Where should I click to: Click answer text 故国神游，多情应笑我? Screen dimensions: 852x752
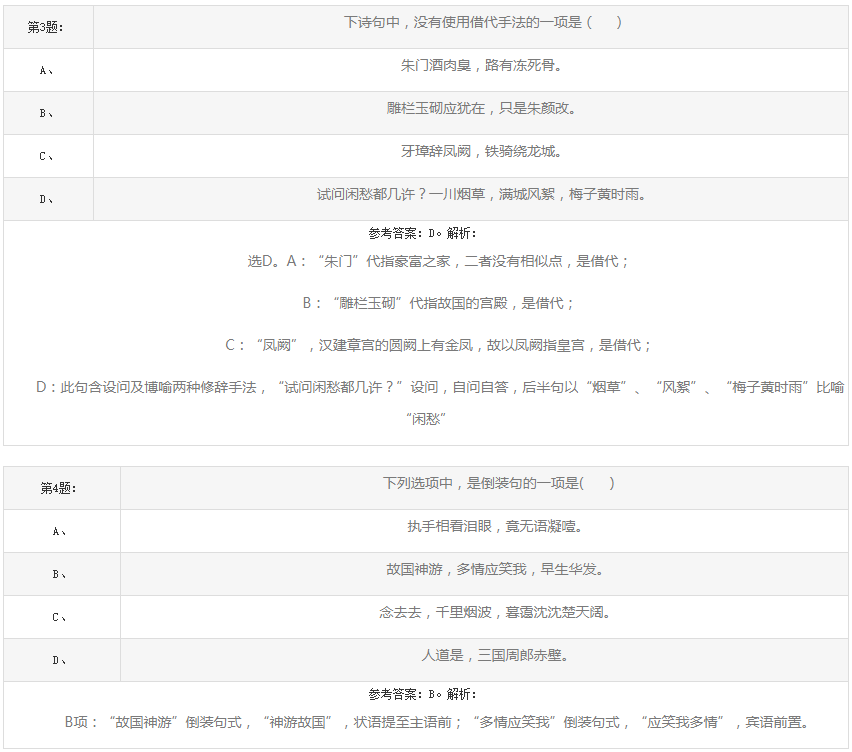pyautogui.click(x=494, y=569)
